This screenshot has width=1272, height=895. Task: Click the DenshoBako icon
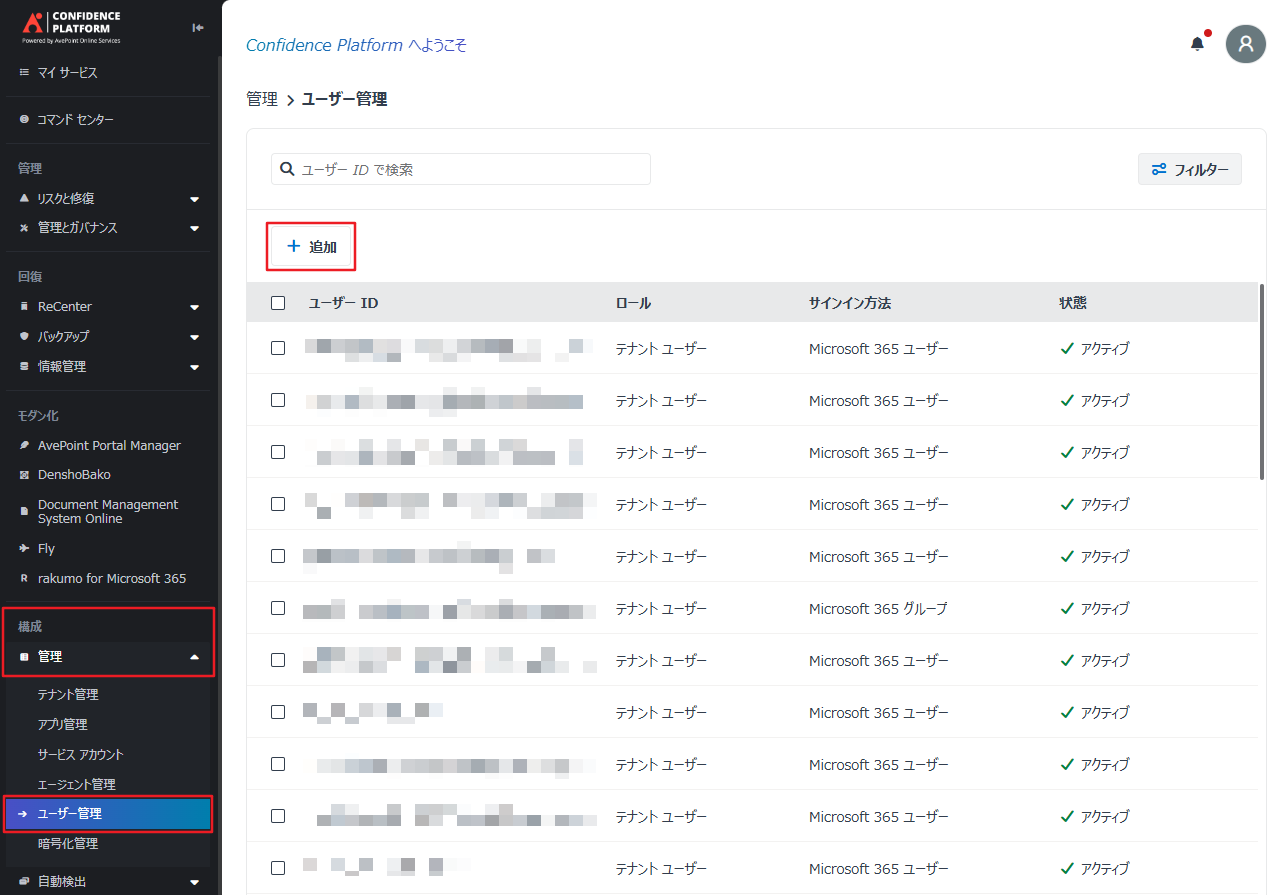[24, 475]
